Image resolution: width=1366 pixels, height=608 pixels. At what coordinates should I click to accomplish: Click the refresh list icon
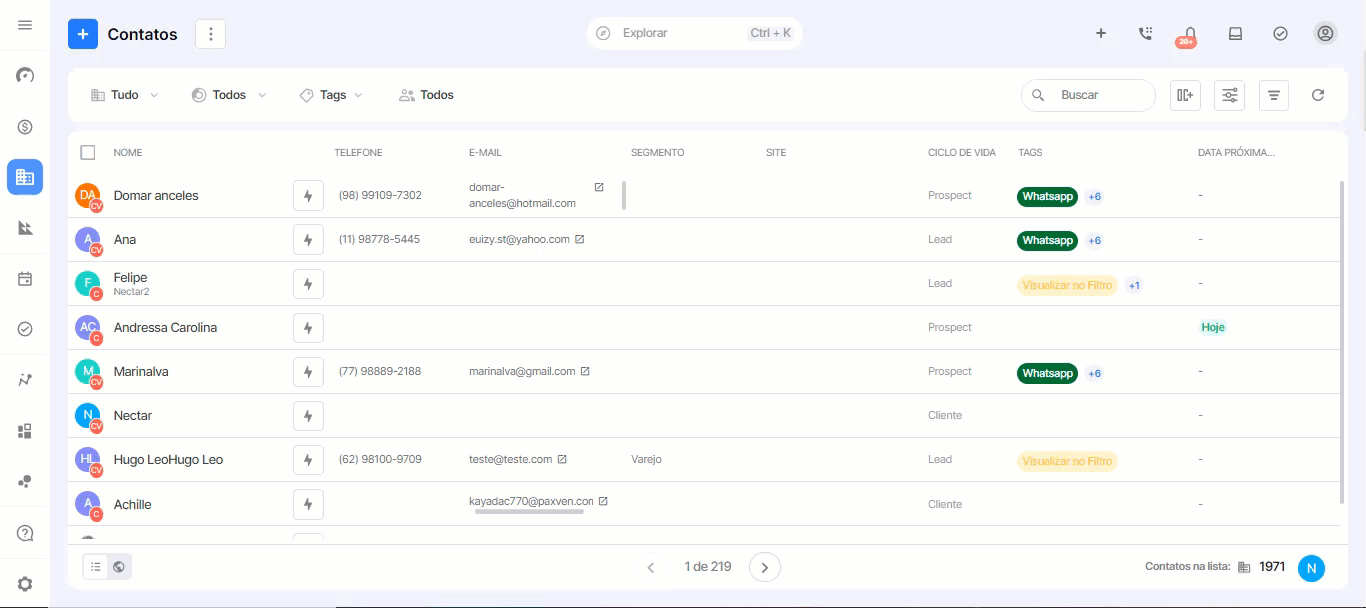[x=1318, y=95]
